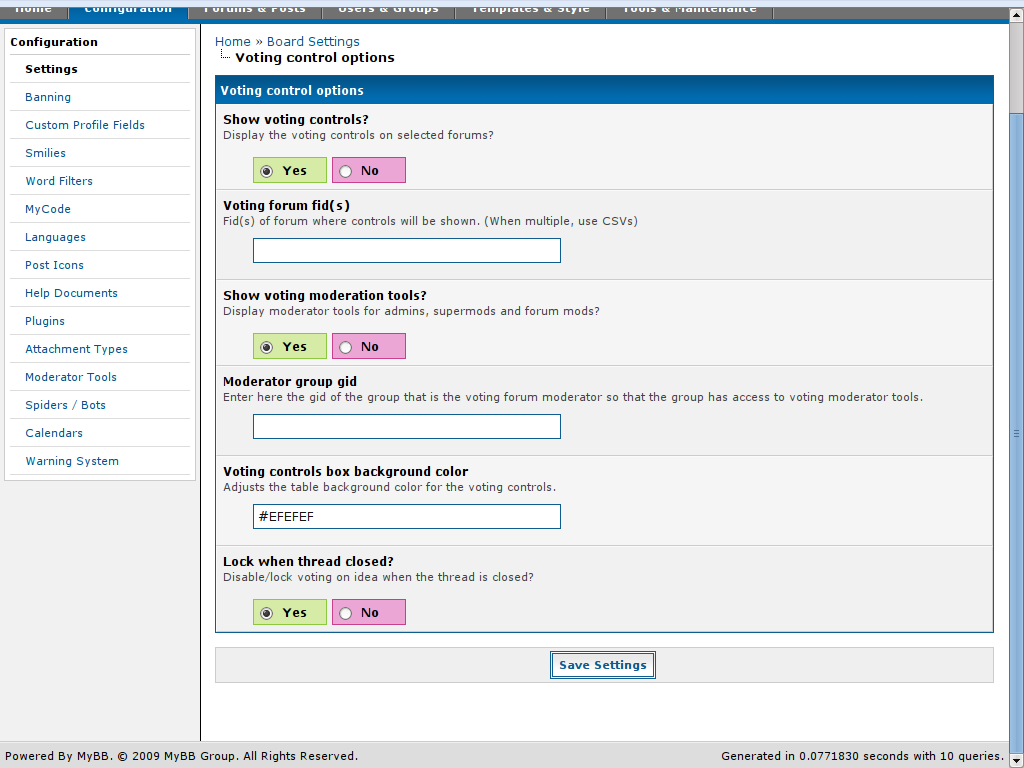Open the Templates & Style tab

tap(530, 9)
